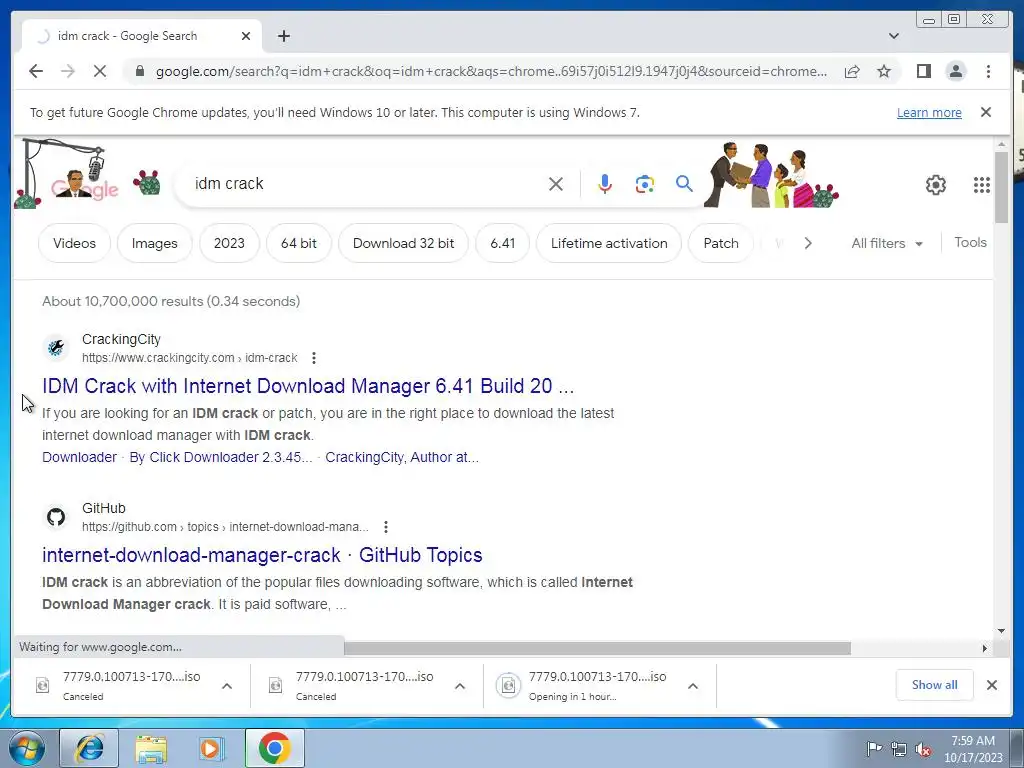Open more options for the GitHub result
This screenshot has width=1024, height=768.
(x=386, y=526)
